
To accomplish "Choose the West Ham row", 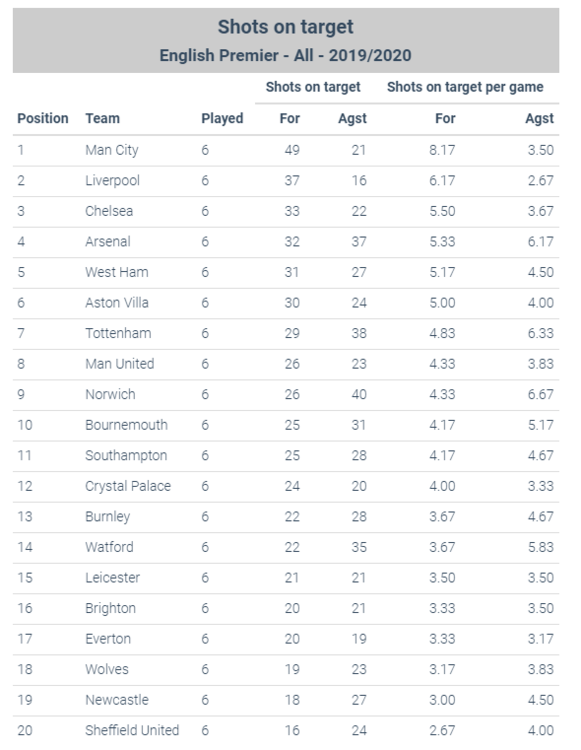I will (286, 273).
